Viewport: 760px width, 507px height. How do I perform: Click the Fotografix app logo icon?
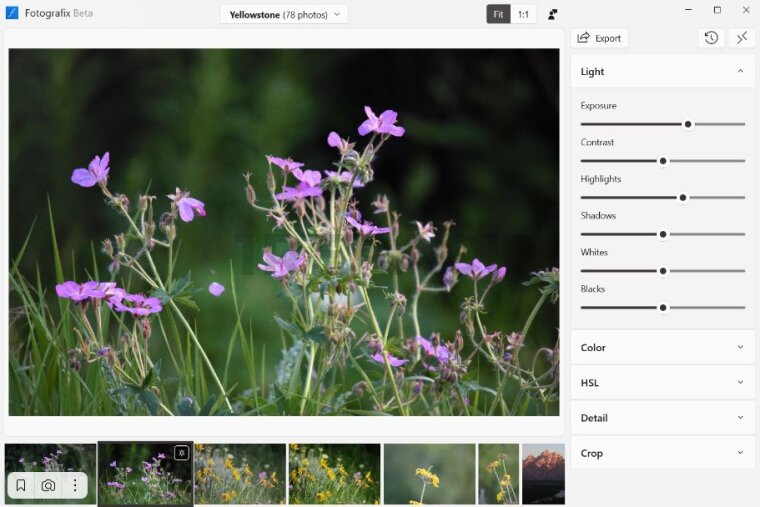[x=12, y=14]
